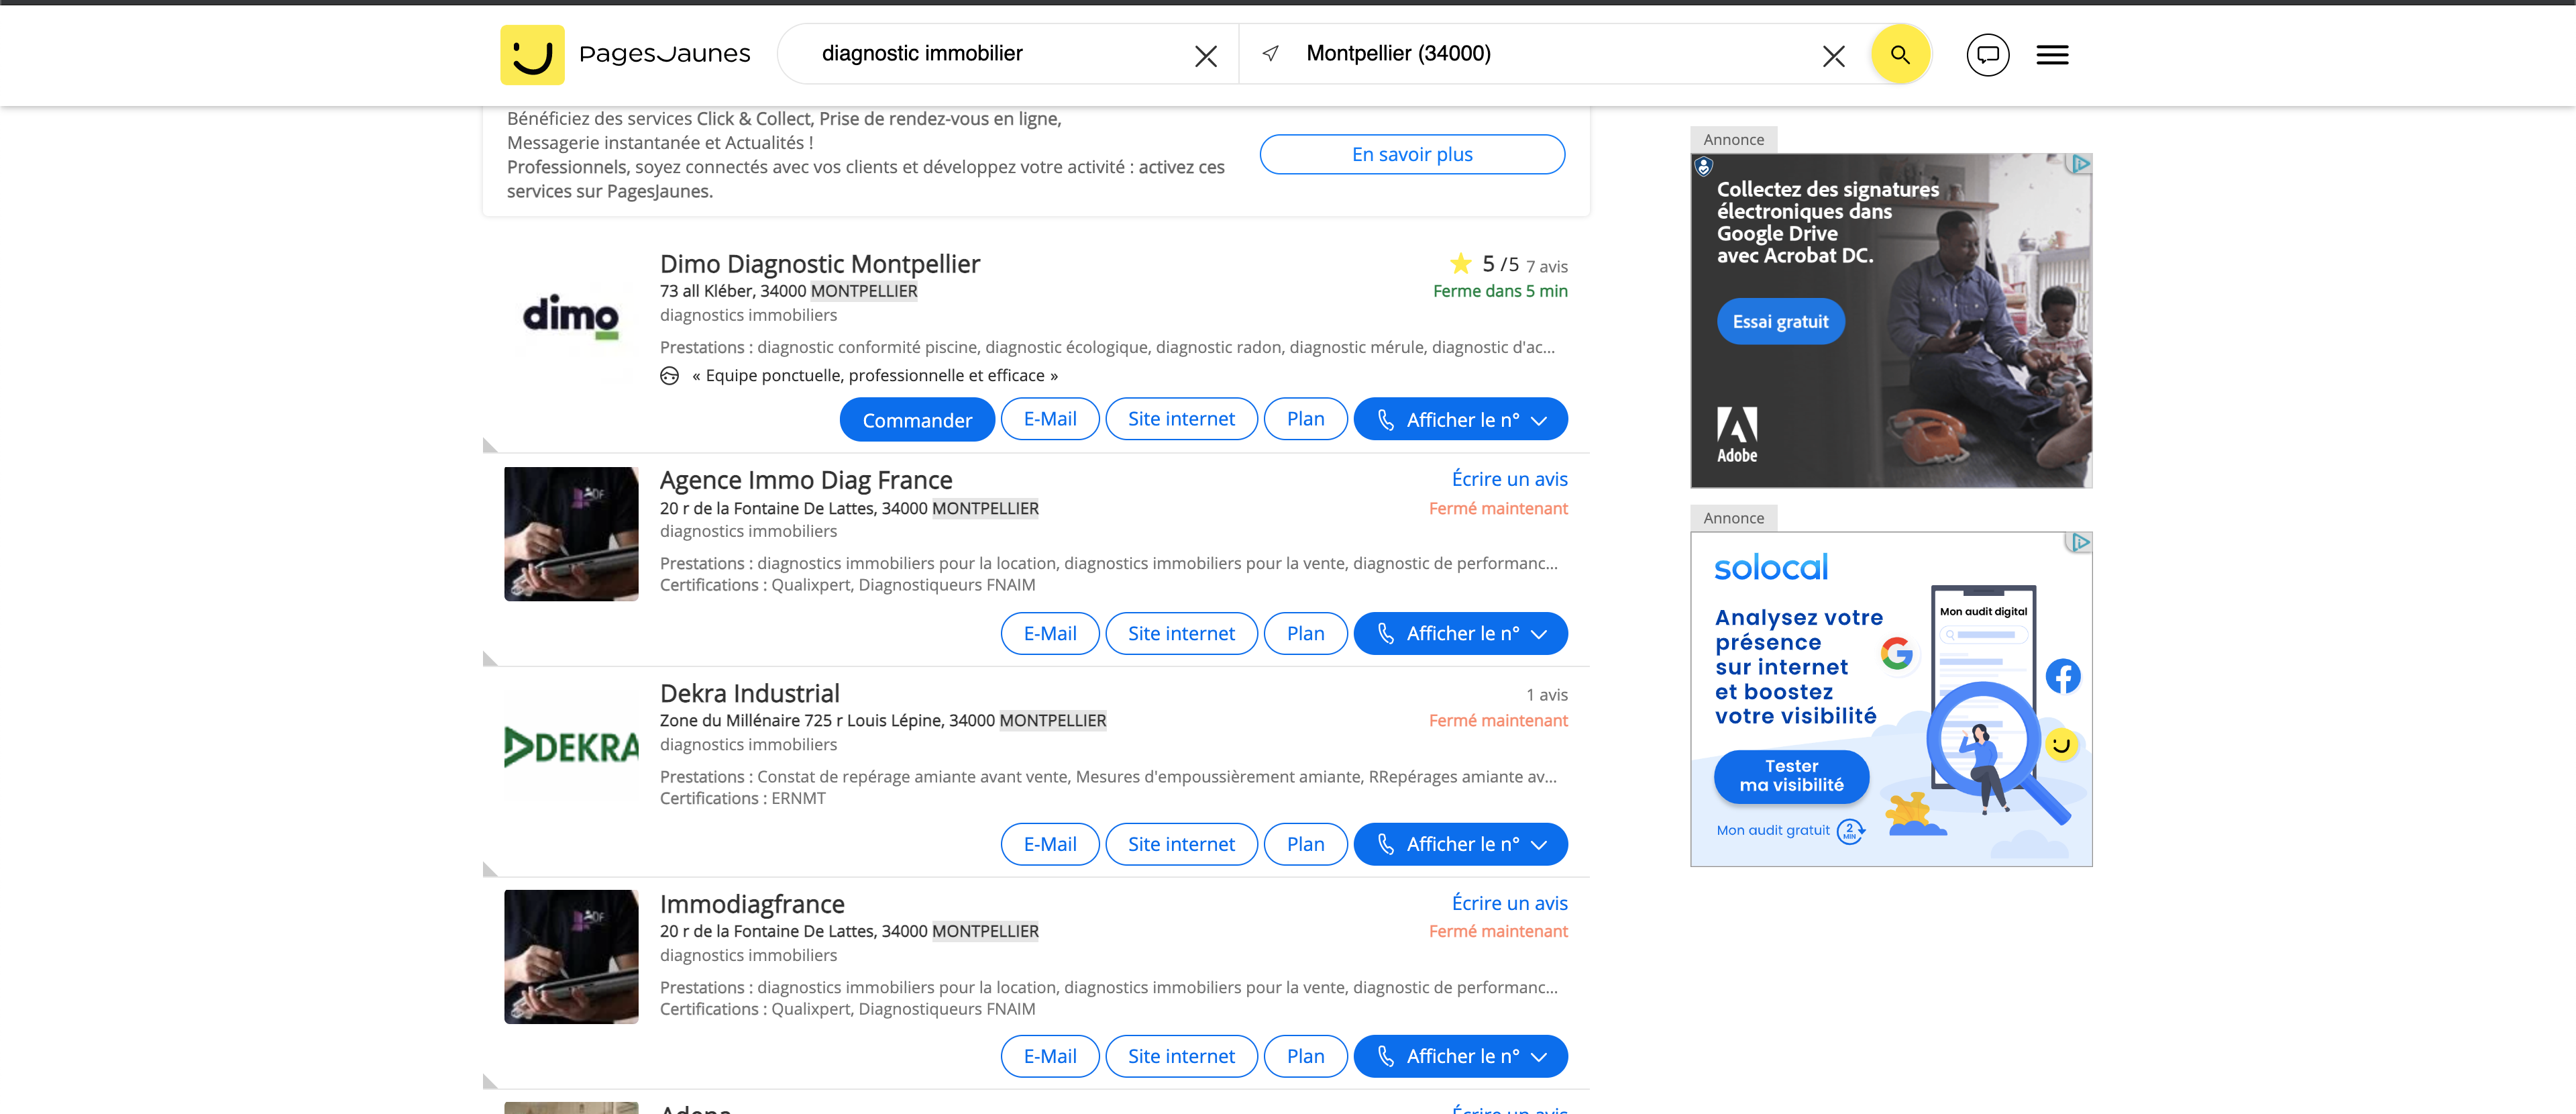2576x1114 pixels.
Task: Open Site internet for Dimo Diagnostic
Action: [1181, 419]
